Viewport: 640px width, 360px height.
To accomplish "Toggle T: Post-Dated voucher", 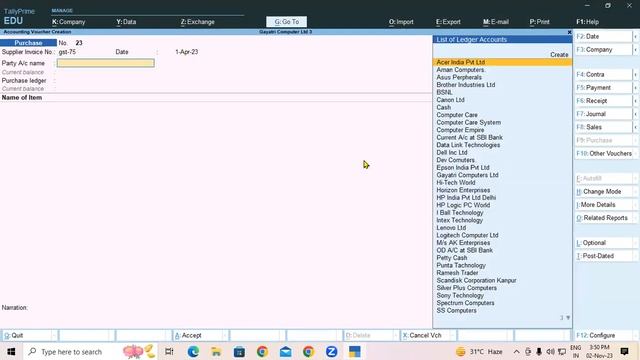I will 603,256.
